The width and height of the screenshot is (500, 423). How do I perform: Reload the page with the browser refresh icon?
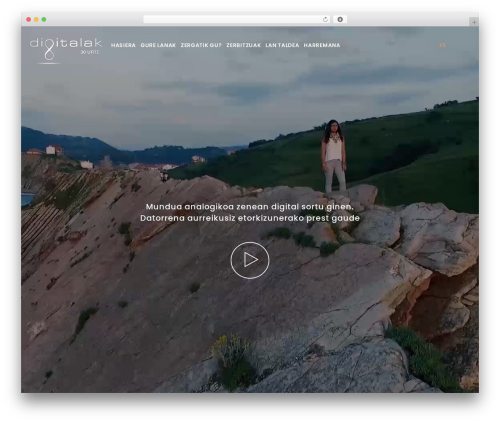[x=325, y=19]
